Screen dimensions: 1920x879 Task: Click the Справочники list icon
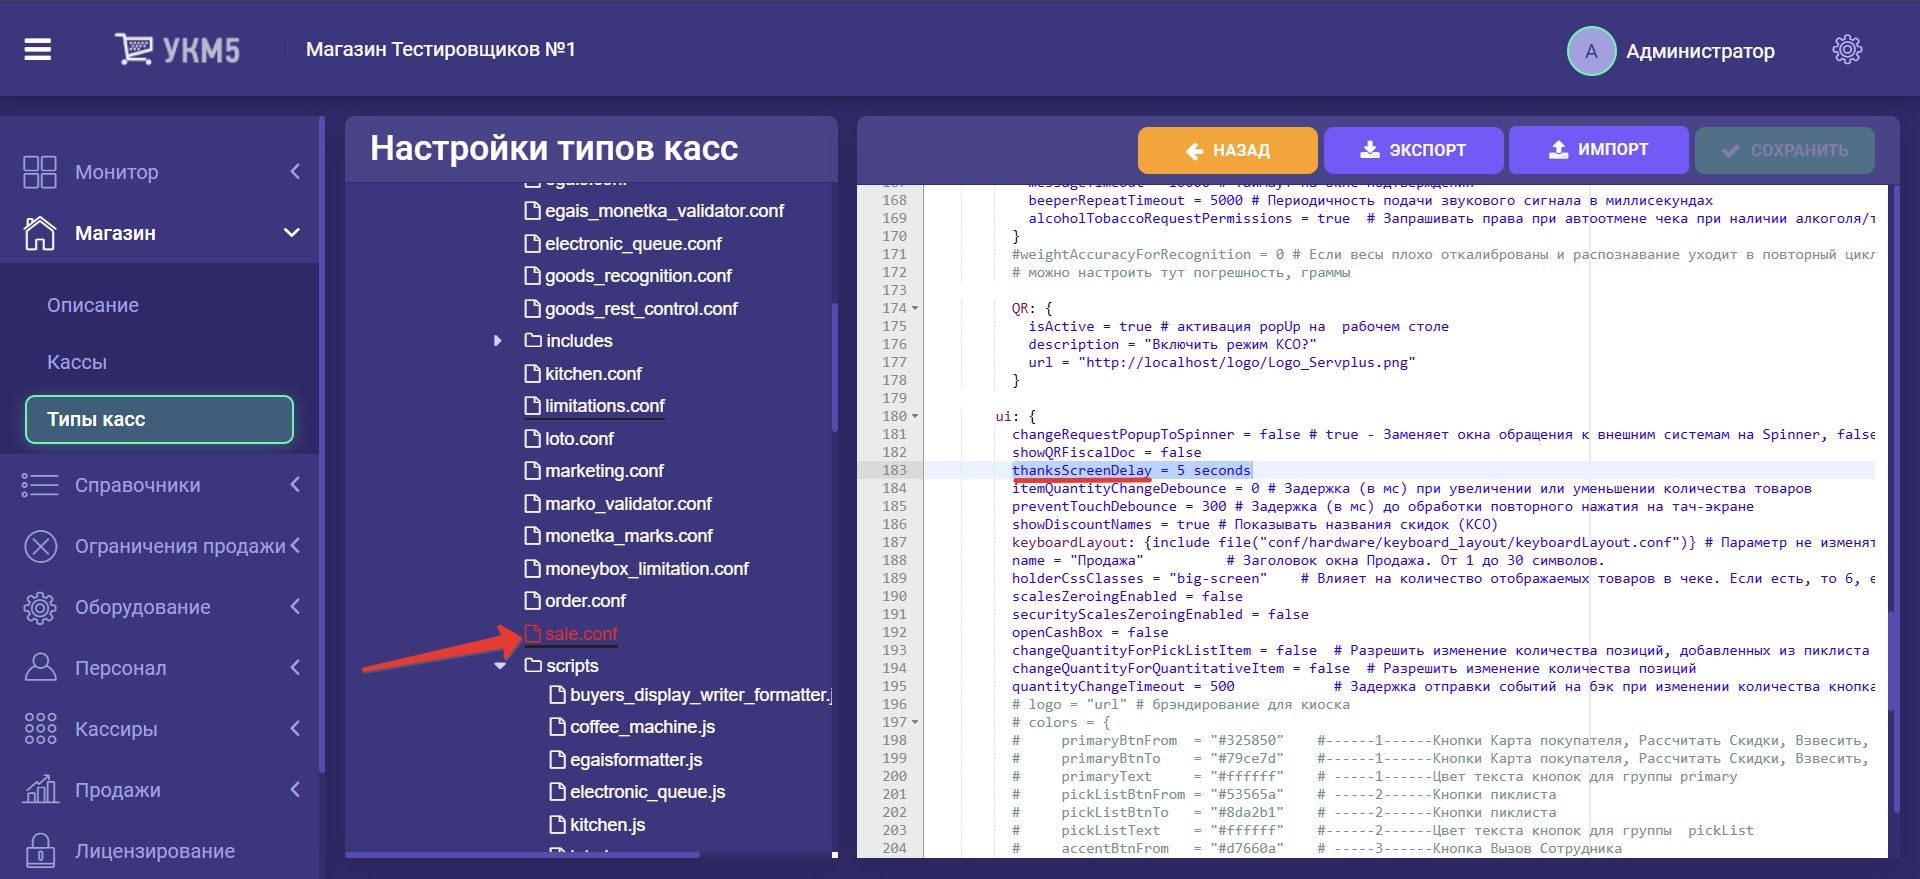click(40, 485)
